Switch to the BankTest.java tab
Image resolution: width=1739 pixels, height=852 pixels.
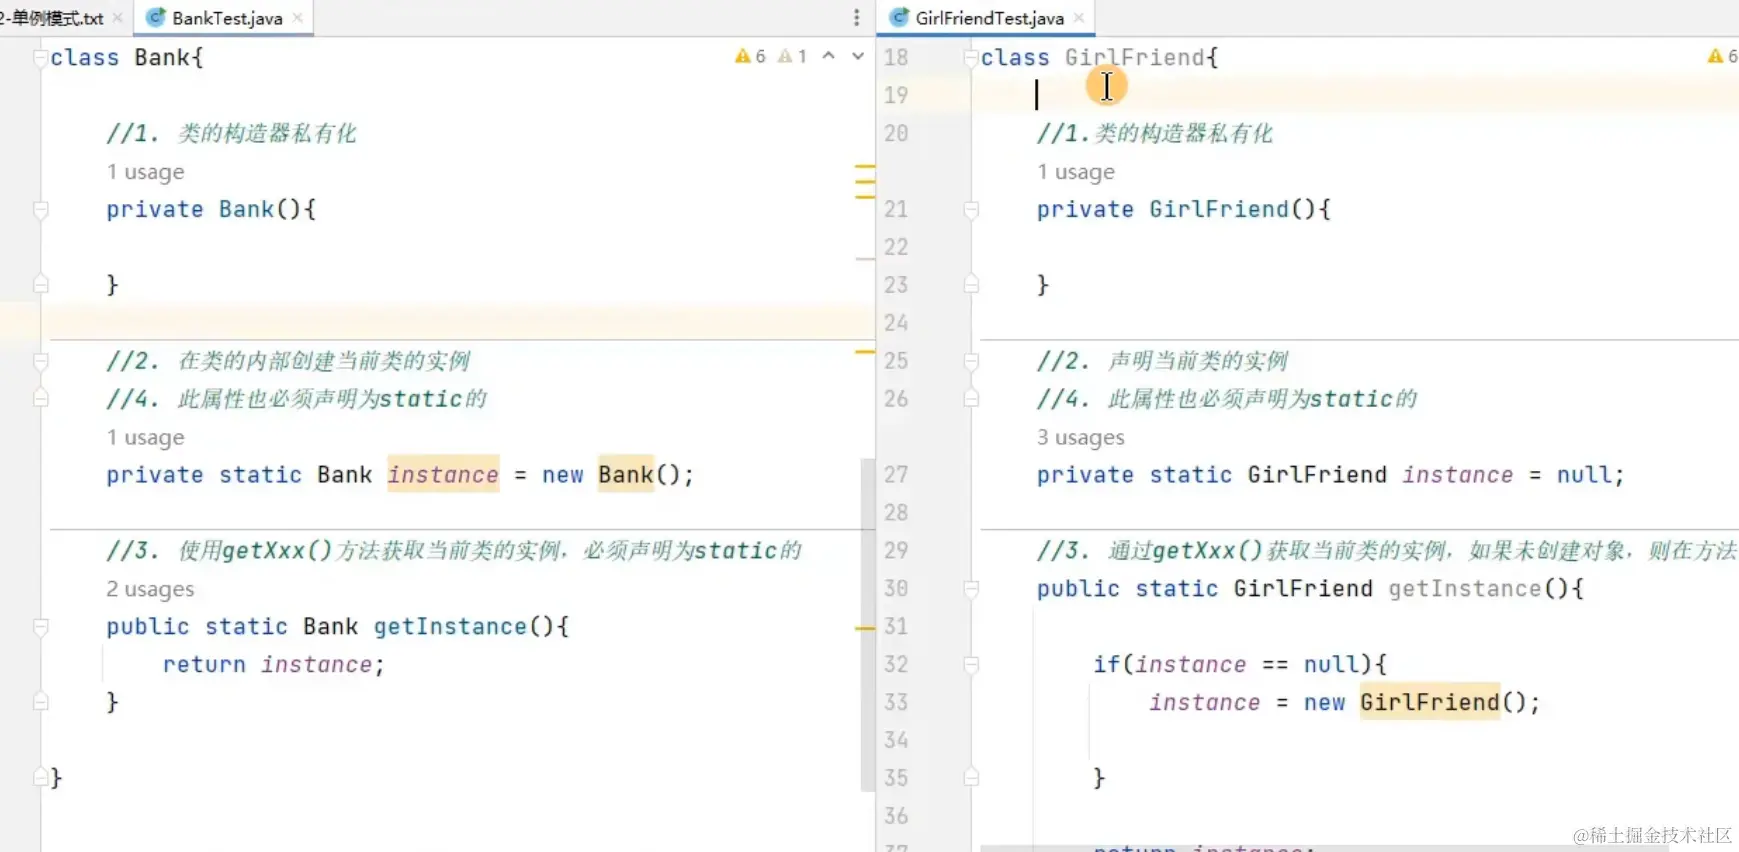tap(226, 18)
